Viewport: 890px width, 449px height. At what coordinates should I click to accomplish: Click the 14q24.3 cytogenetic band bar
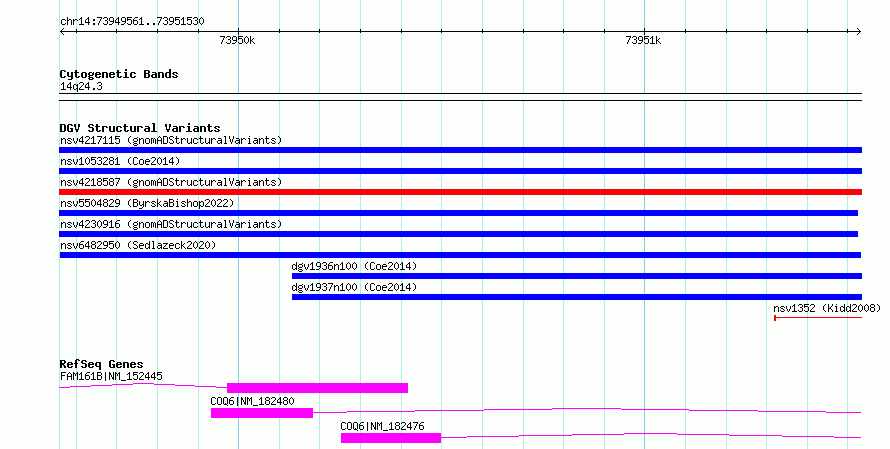coord(460,97)
